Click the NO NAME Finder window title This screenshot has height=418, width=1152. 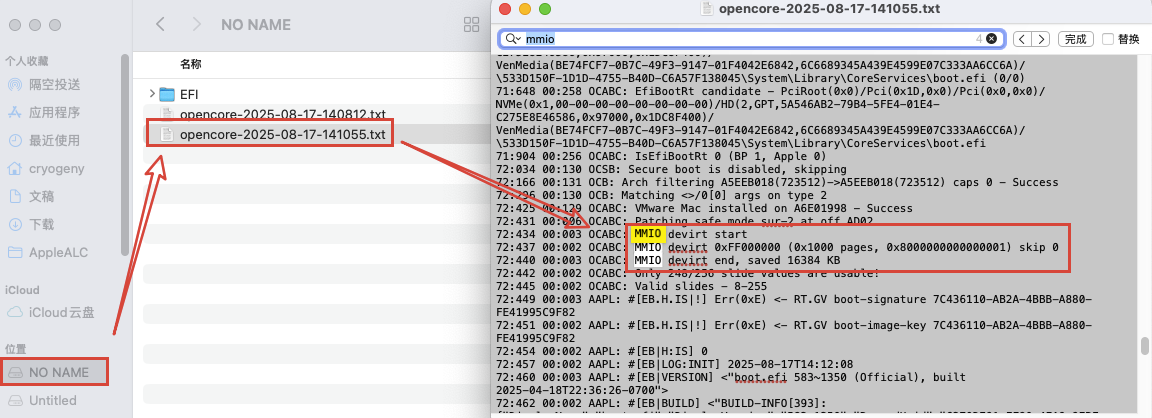256,24
